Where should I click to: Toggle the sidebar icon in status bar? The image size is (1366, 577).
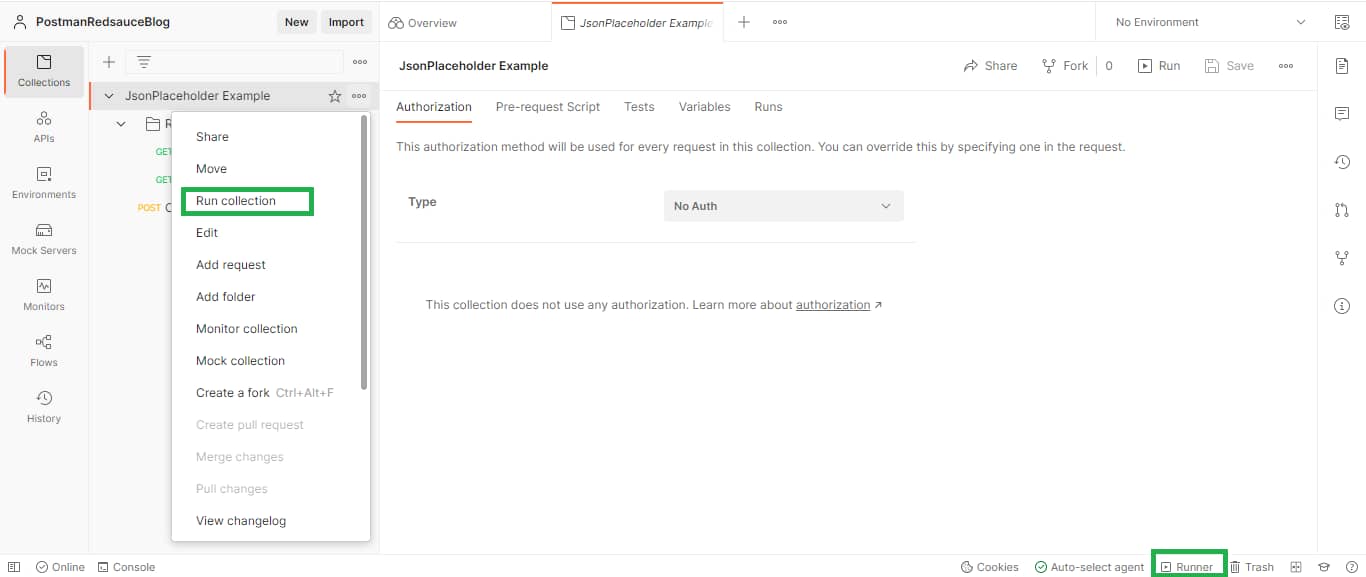(14, 567)
